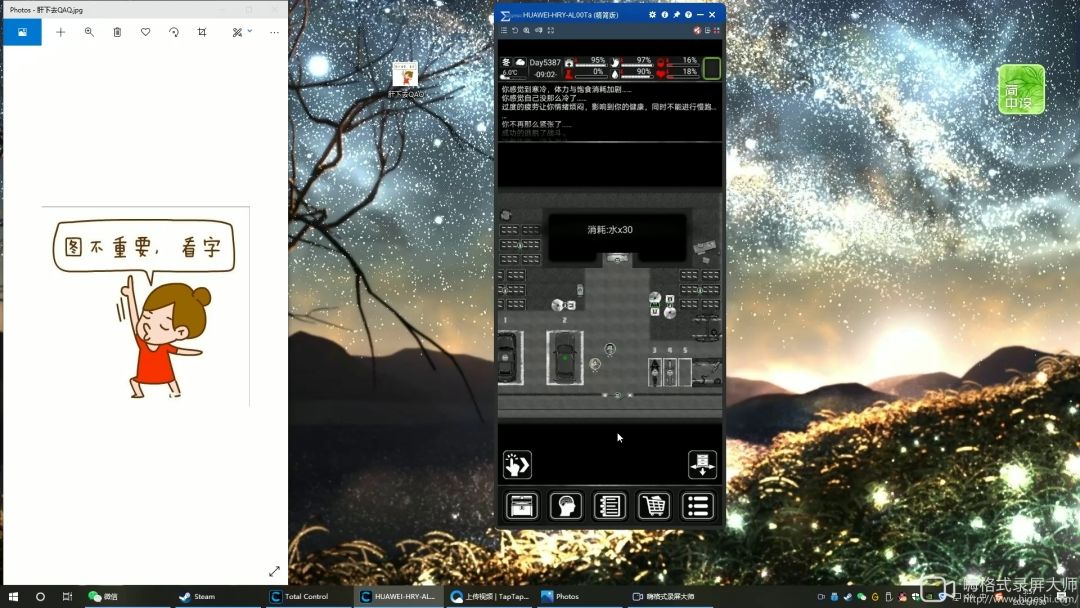Viewport: 1080px width, 608px height.
Task: Open the three-dot more menu in Photos
Action: [x=274, y=32]
